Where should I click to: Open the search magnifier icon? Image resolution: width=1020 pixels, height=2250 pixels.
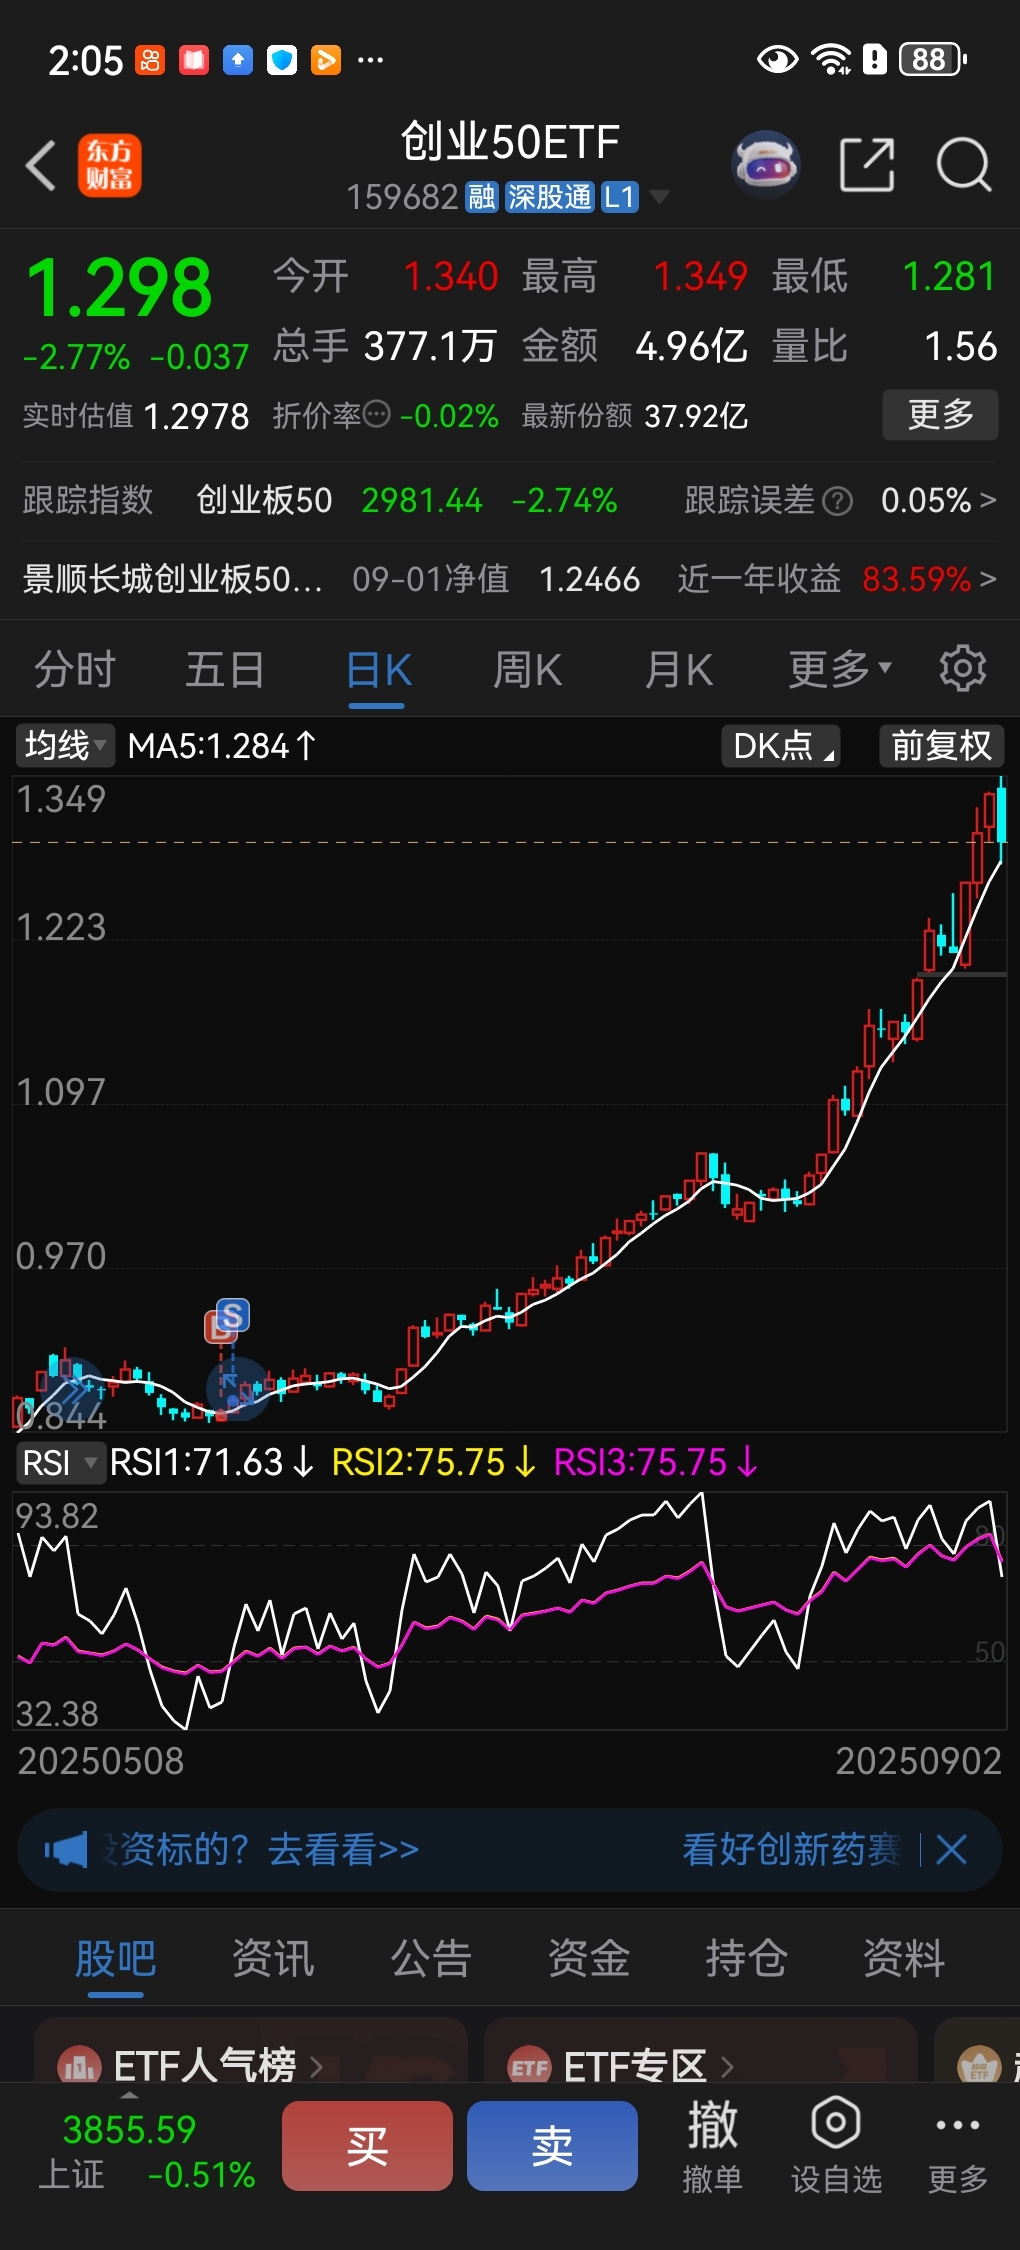[x=963, y=165]
